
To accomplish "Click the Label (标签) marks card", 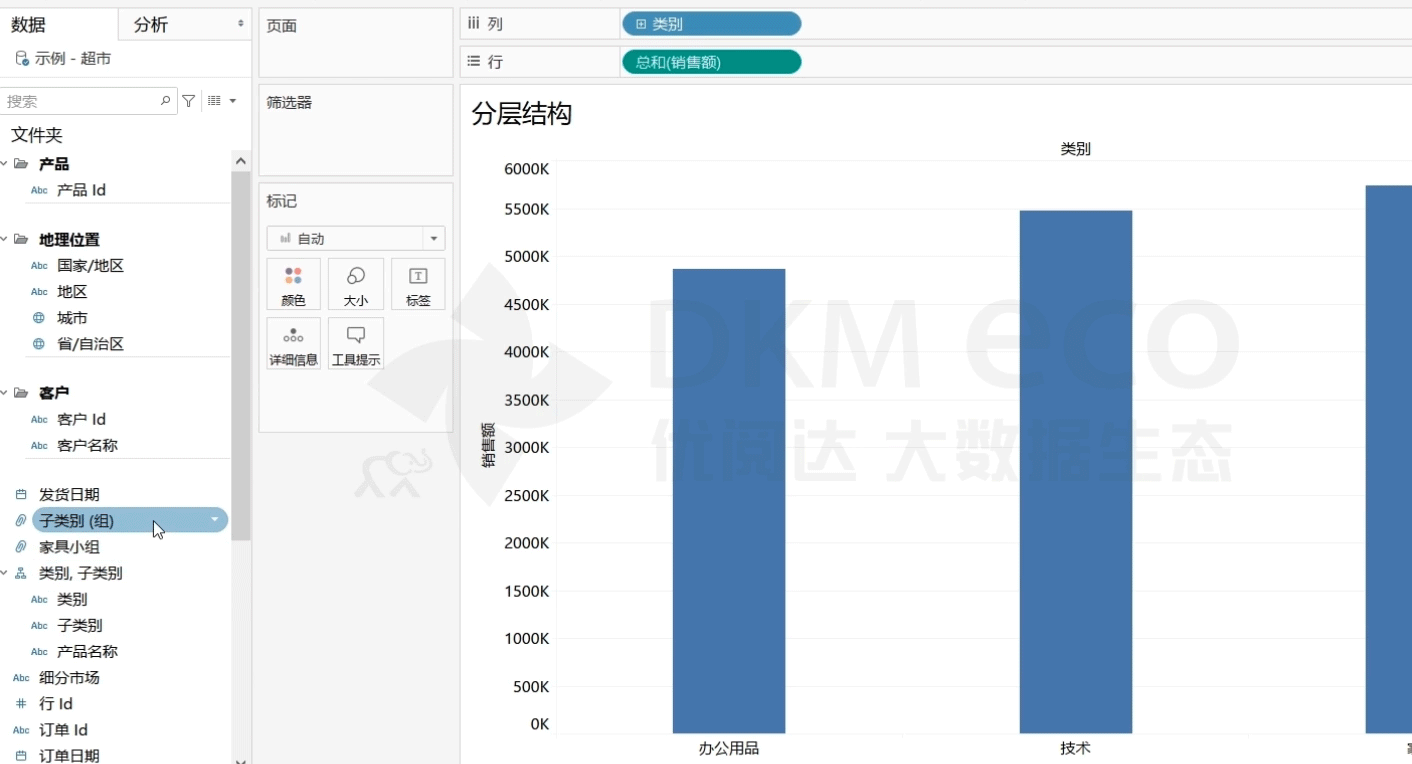I will click(418, 284).
